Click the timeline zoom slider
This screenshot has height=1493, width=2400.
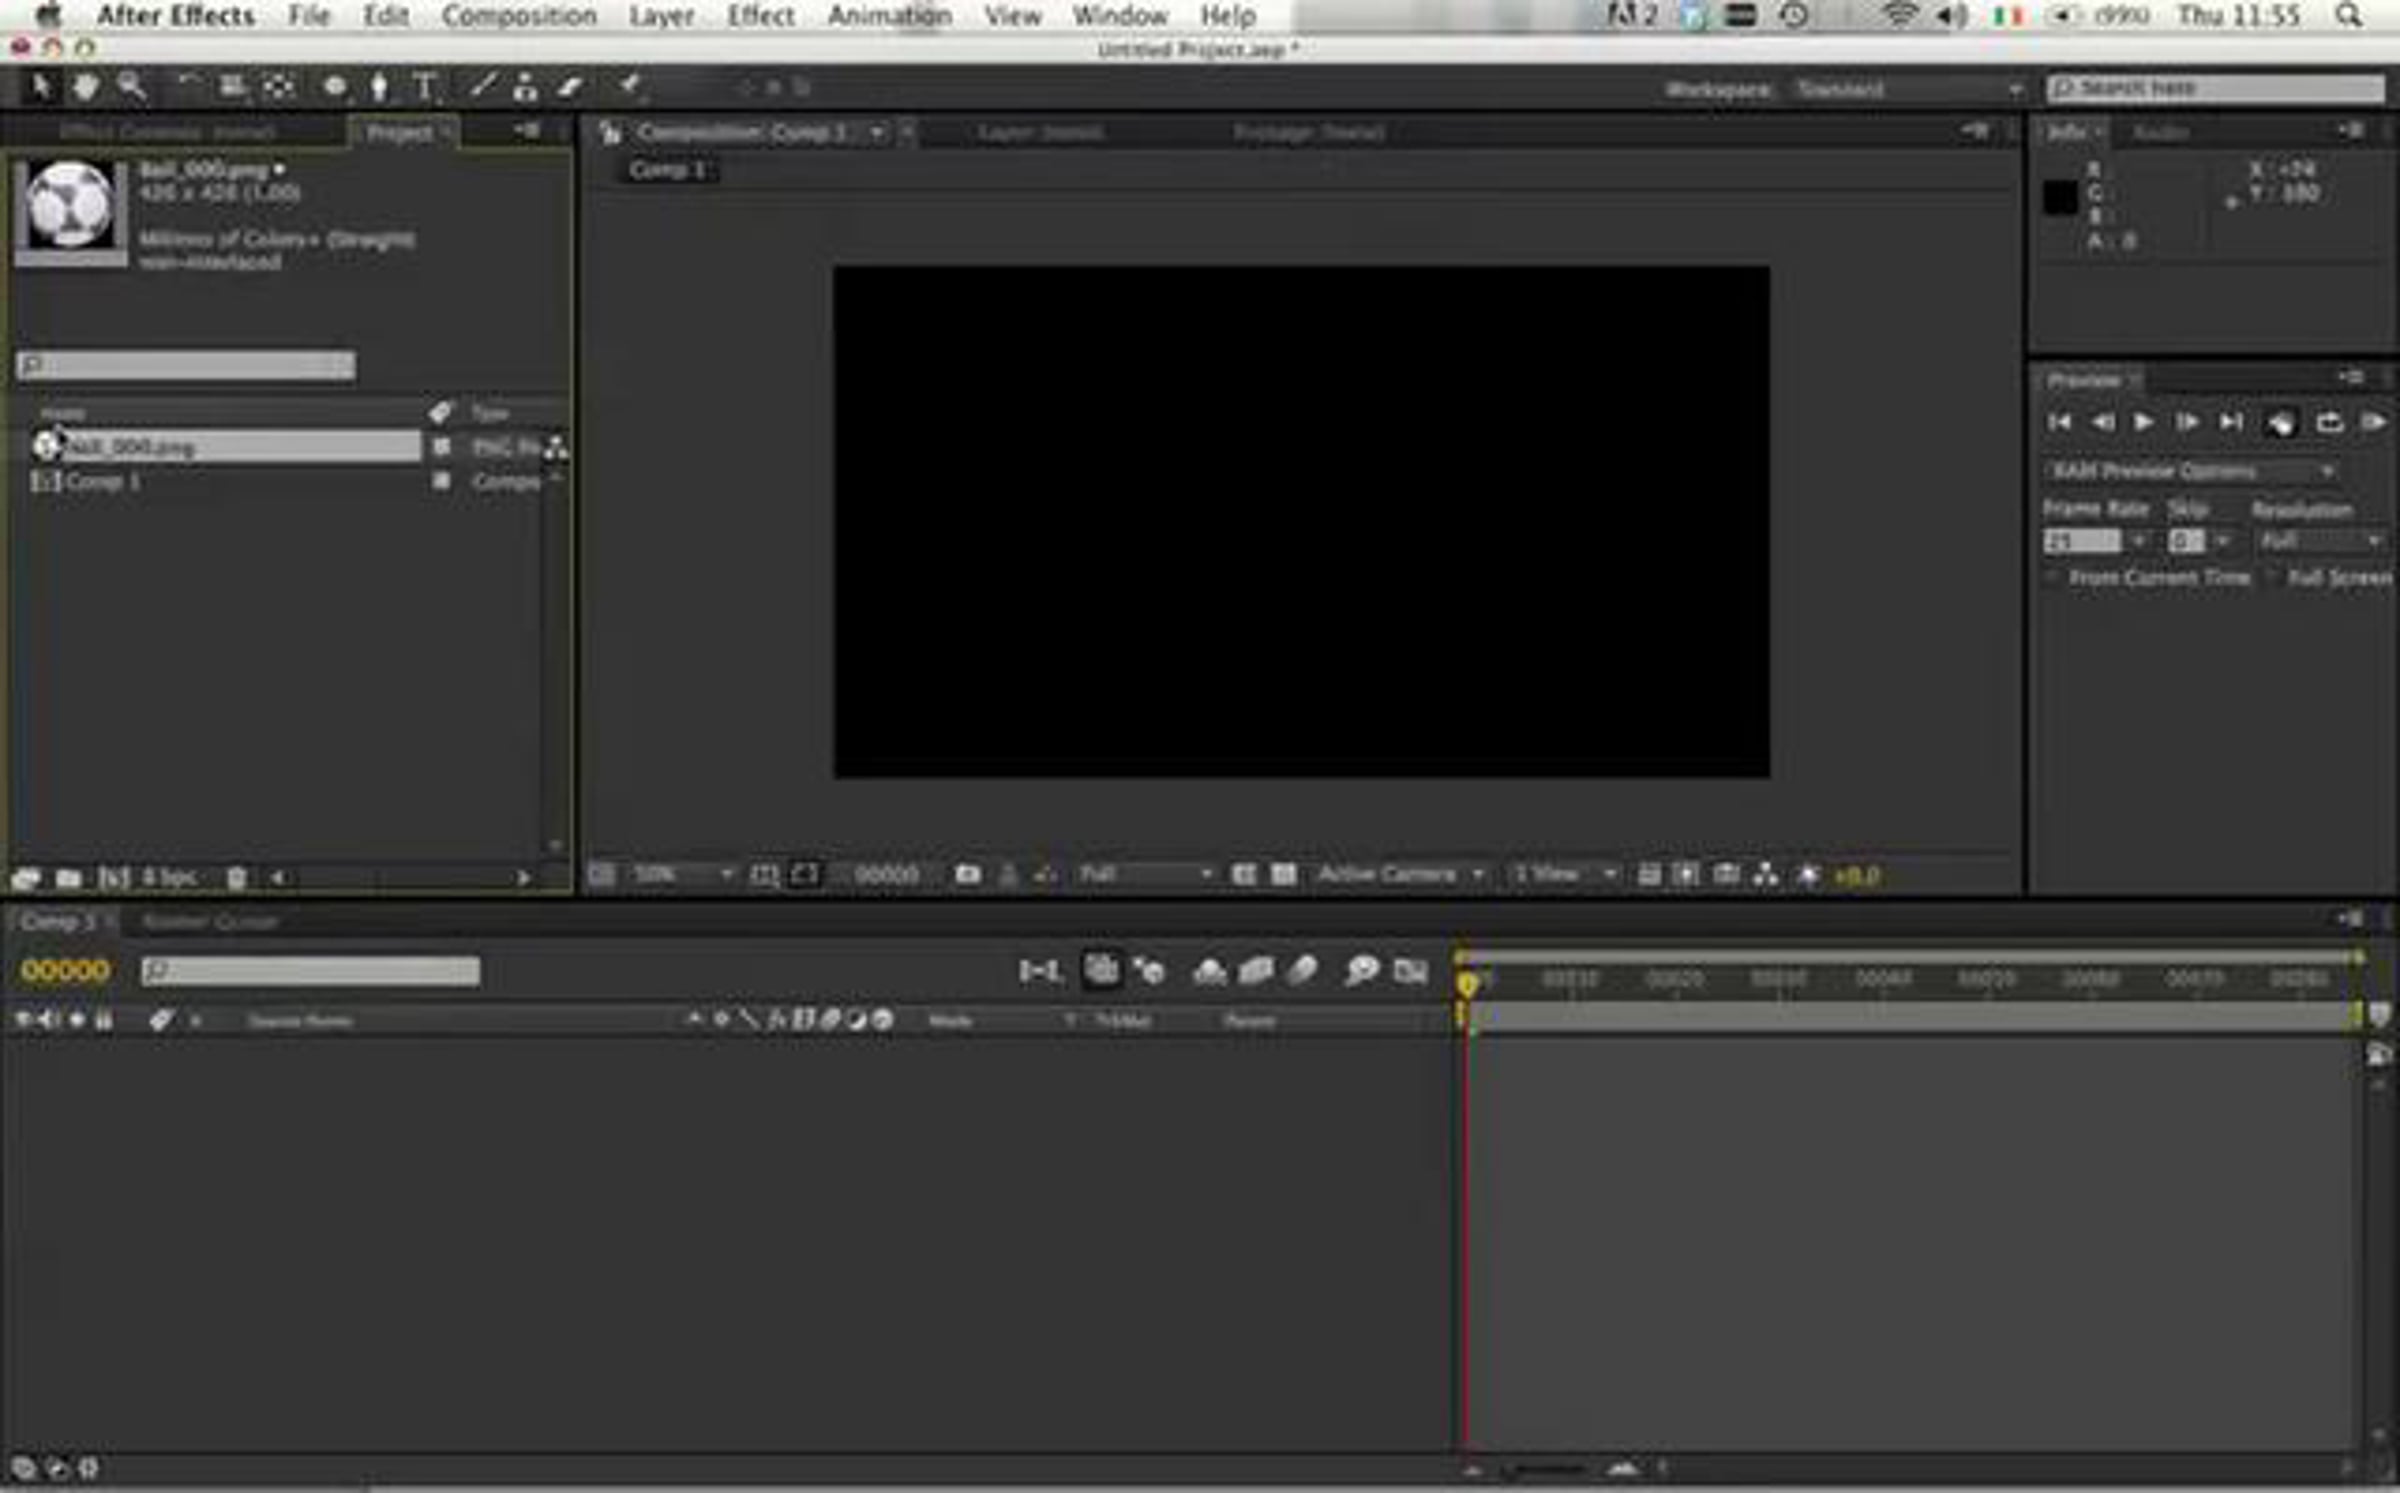1545,1469
